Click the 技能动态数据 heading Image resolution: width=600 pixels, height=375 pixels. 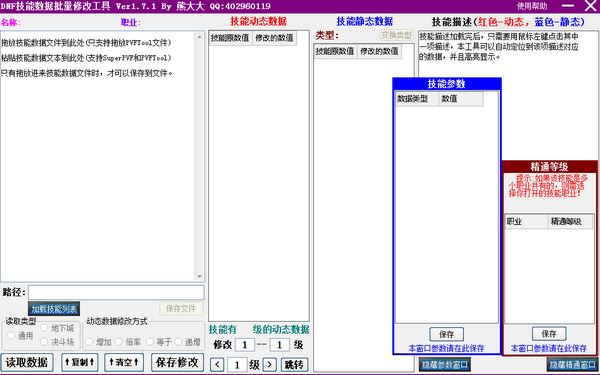(x=258, y=21)
